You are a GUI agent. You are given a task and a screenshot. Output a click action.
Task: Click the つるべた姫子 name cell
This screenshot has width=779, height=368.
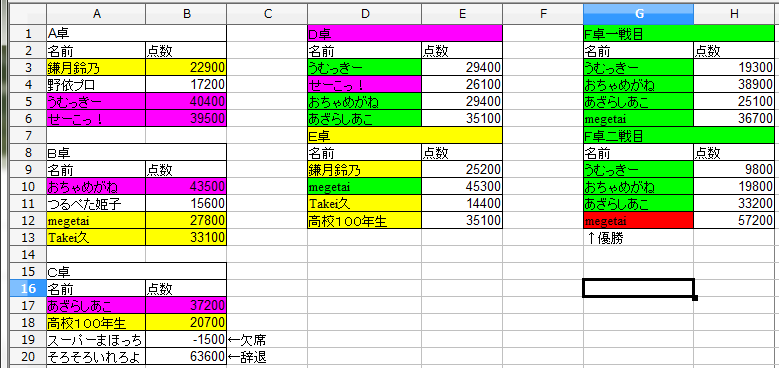point(96,203)
